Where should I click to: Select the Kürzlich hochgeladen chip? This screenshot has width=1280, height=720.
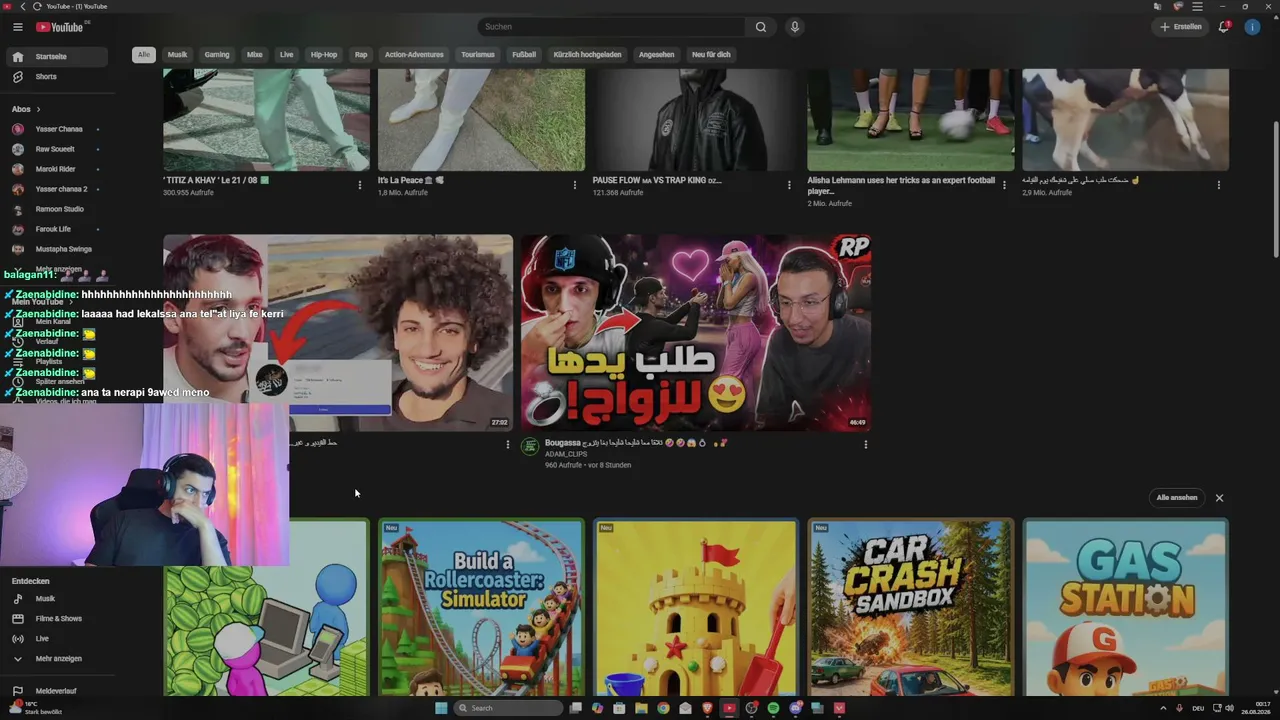tap(587, 55)
